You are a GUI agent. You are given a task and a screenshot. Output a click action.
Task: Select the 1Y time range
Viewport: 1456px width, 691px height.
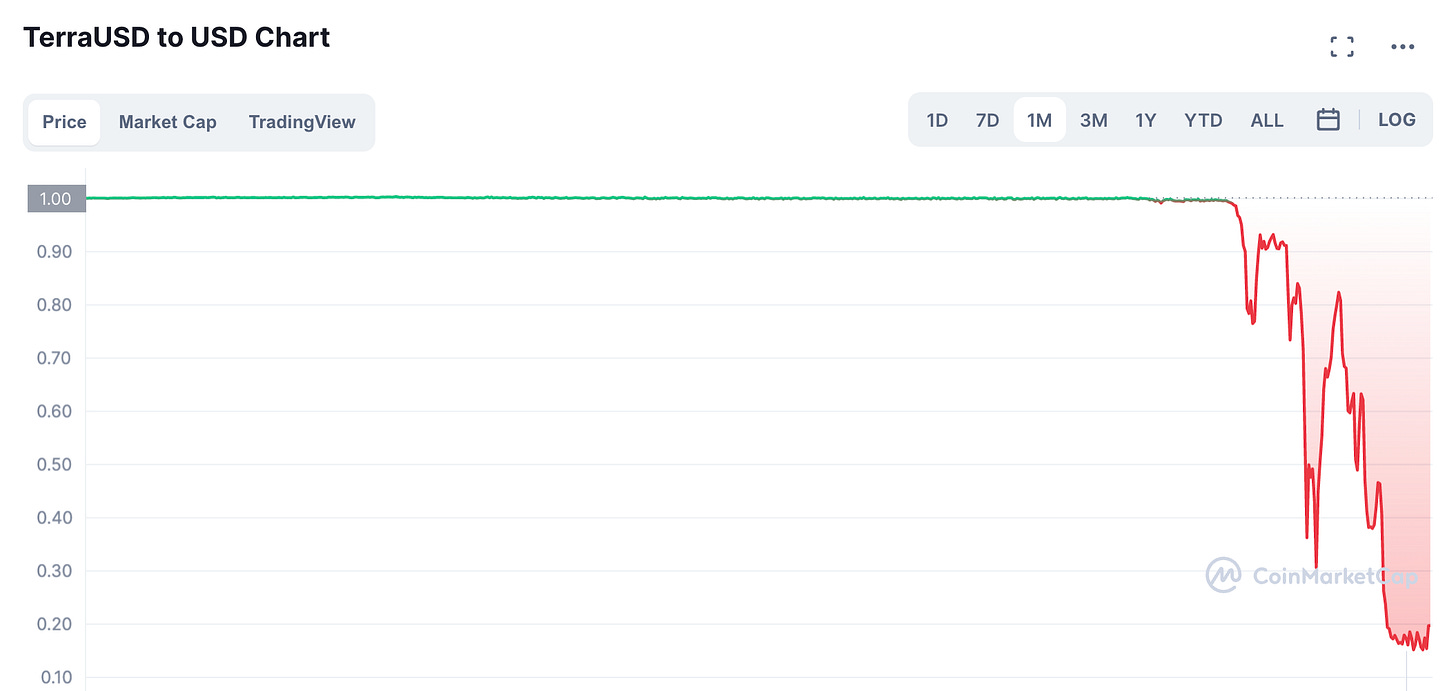(1145, 120)
